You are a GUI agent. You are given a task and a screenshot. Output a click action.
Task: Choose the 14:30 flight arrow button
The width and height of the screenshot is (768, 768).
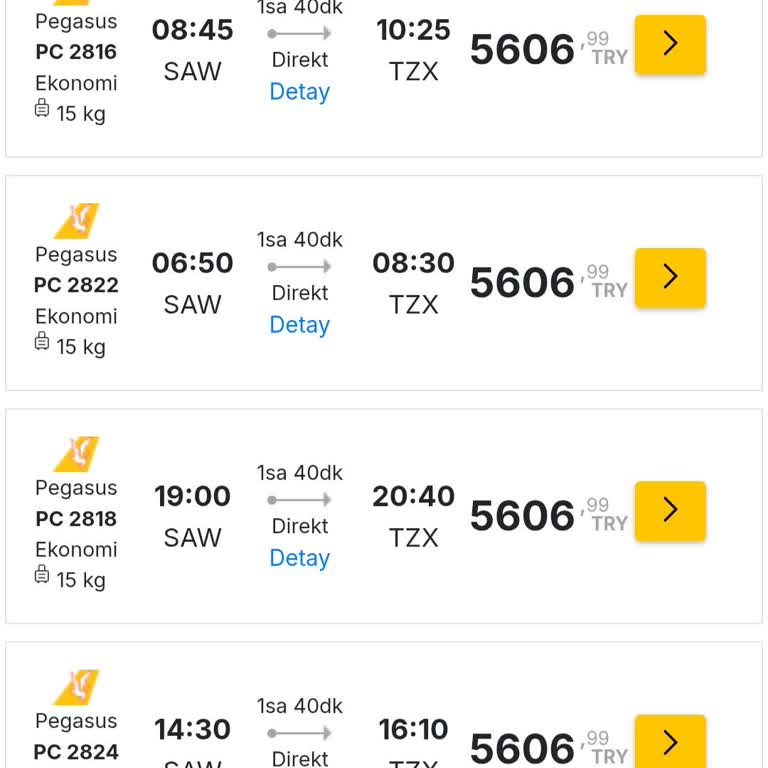670,742
